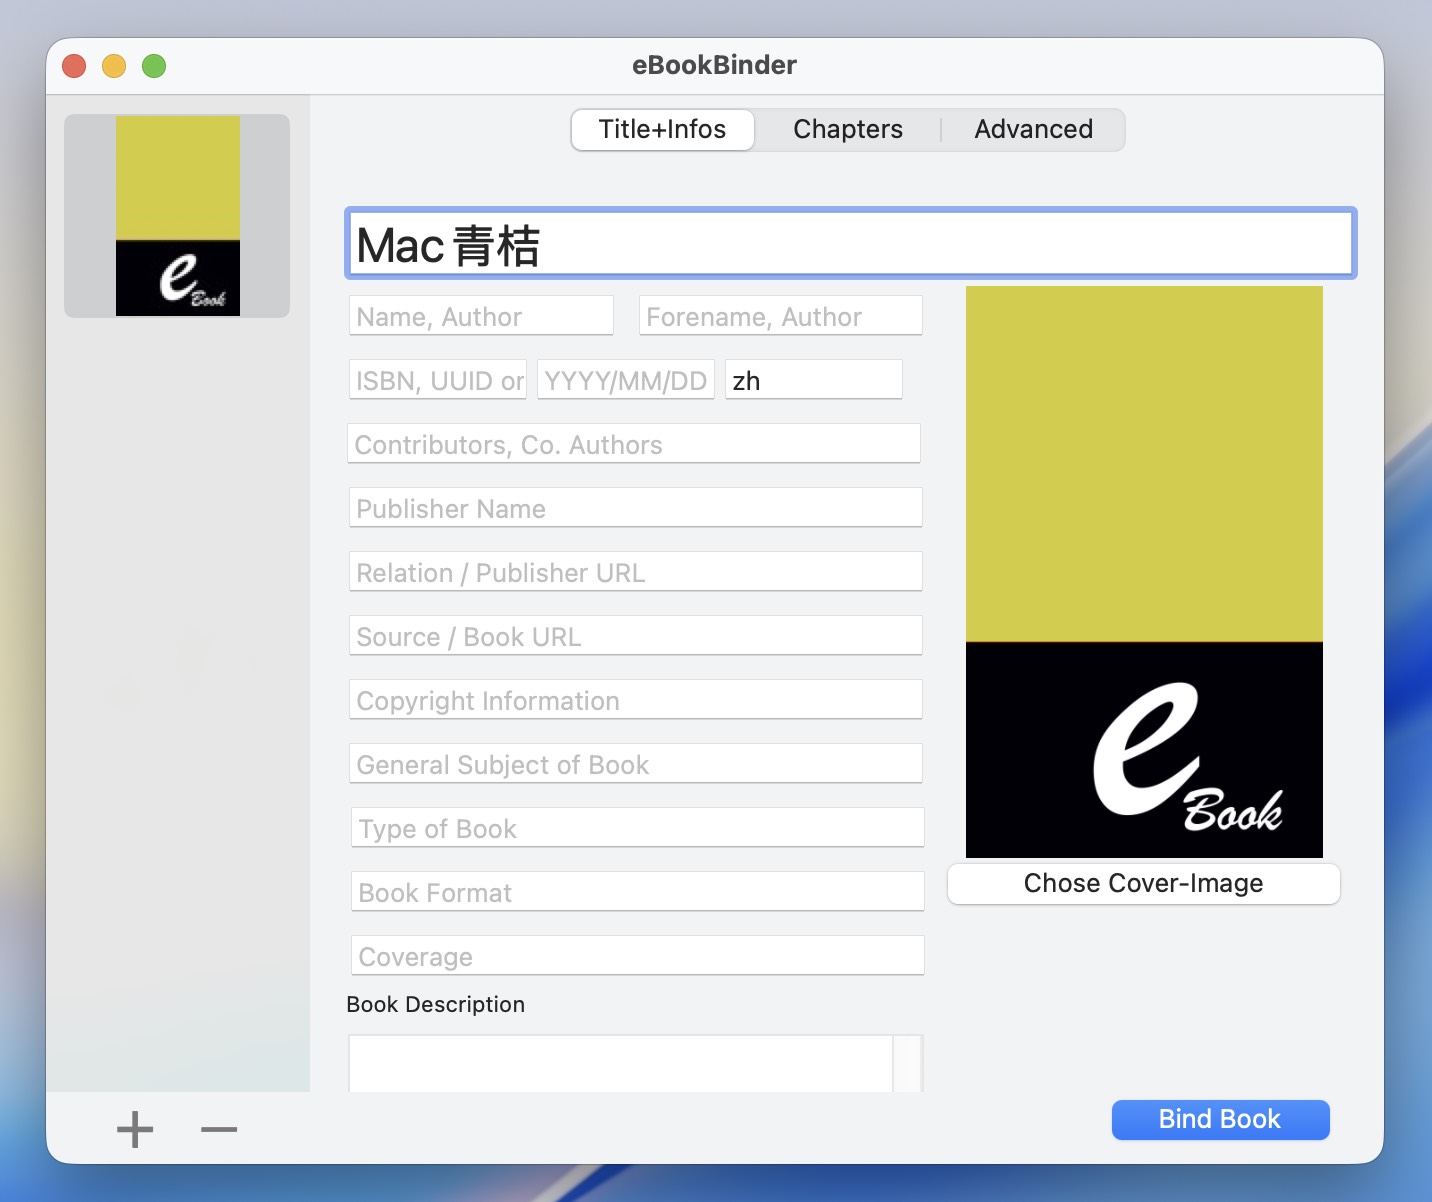Switch to the Chapters tab

click(847, 130)
